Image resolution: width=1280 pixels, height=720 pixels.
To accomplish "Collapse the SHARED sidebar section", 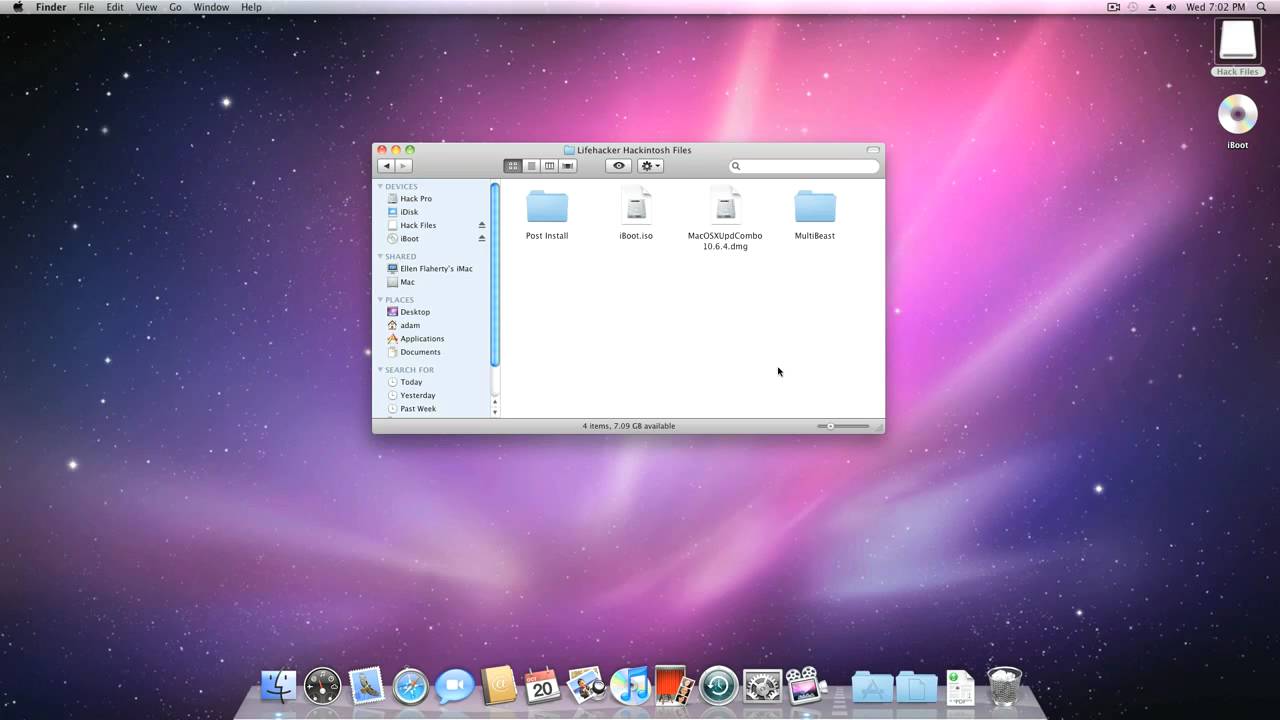I will (380, 256).
